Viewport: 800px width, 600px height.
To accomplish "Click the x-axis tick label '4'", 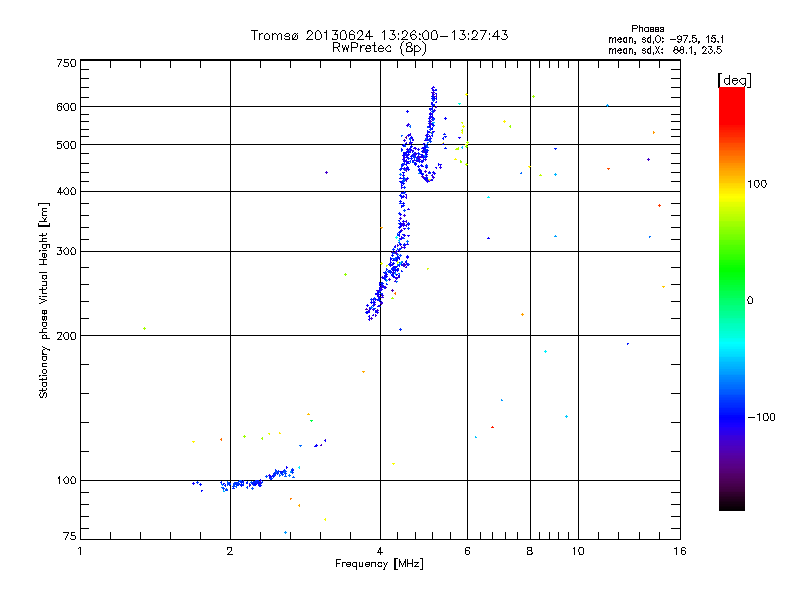I will (380, 551).
